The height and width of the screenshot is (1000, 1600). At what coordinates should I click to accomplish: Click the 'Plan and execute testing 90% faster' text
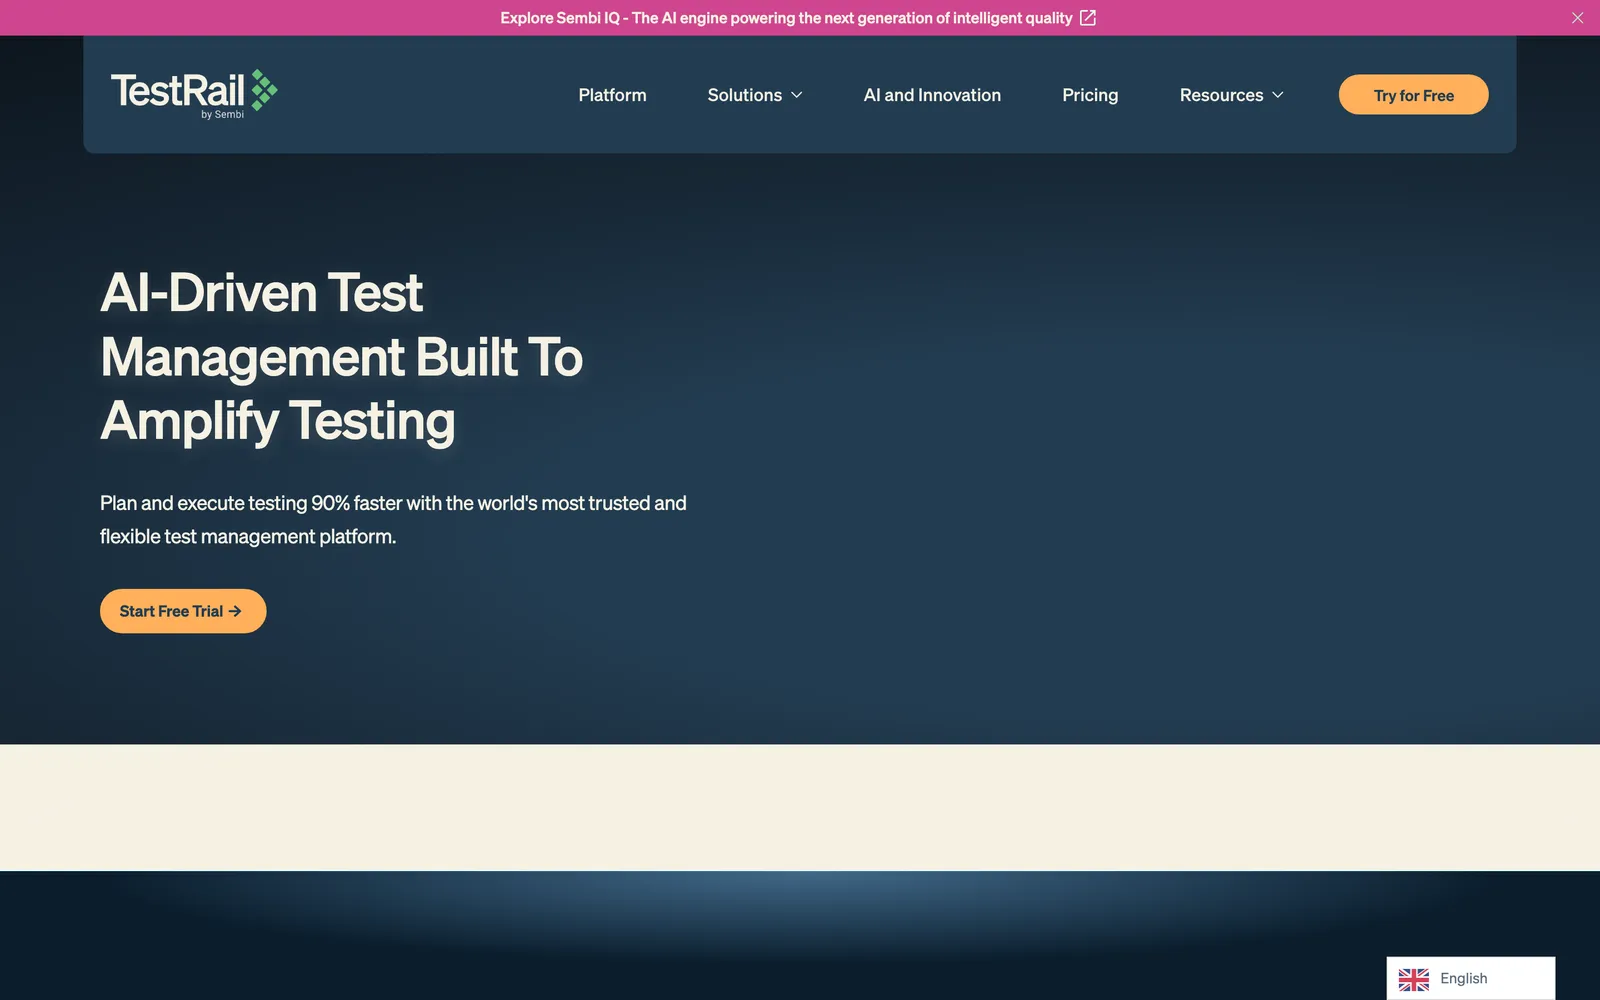pos(393,520)
